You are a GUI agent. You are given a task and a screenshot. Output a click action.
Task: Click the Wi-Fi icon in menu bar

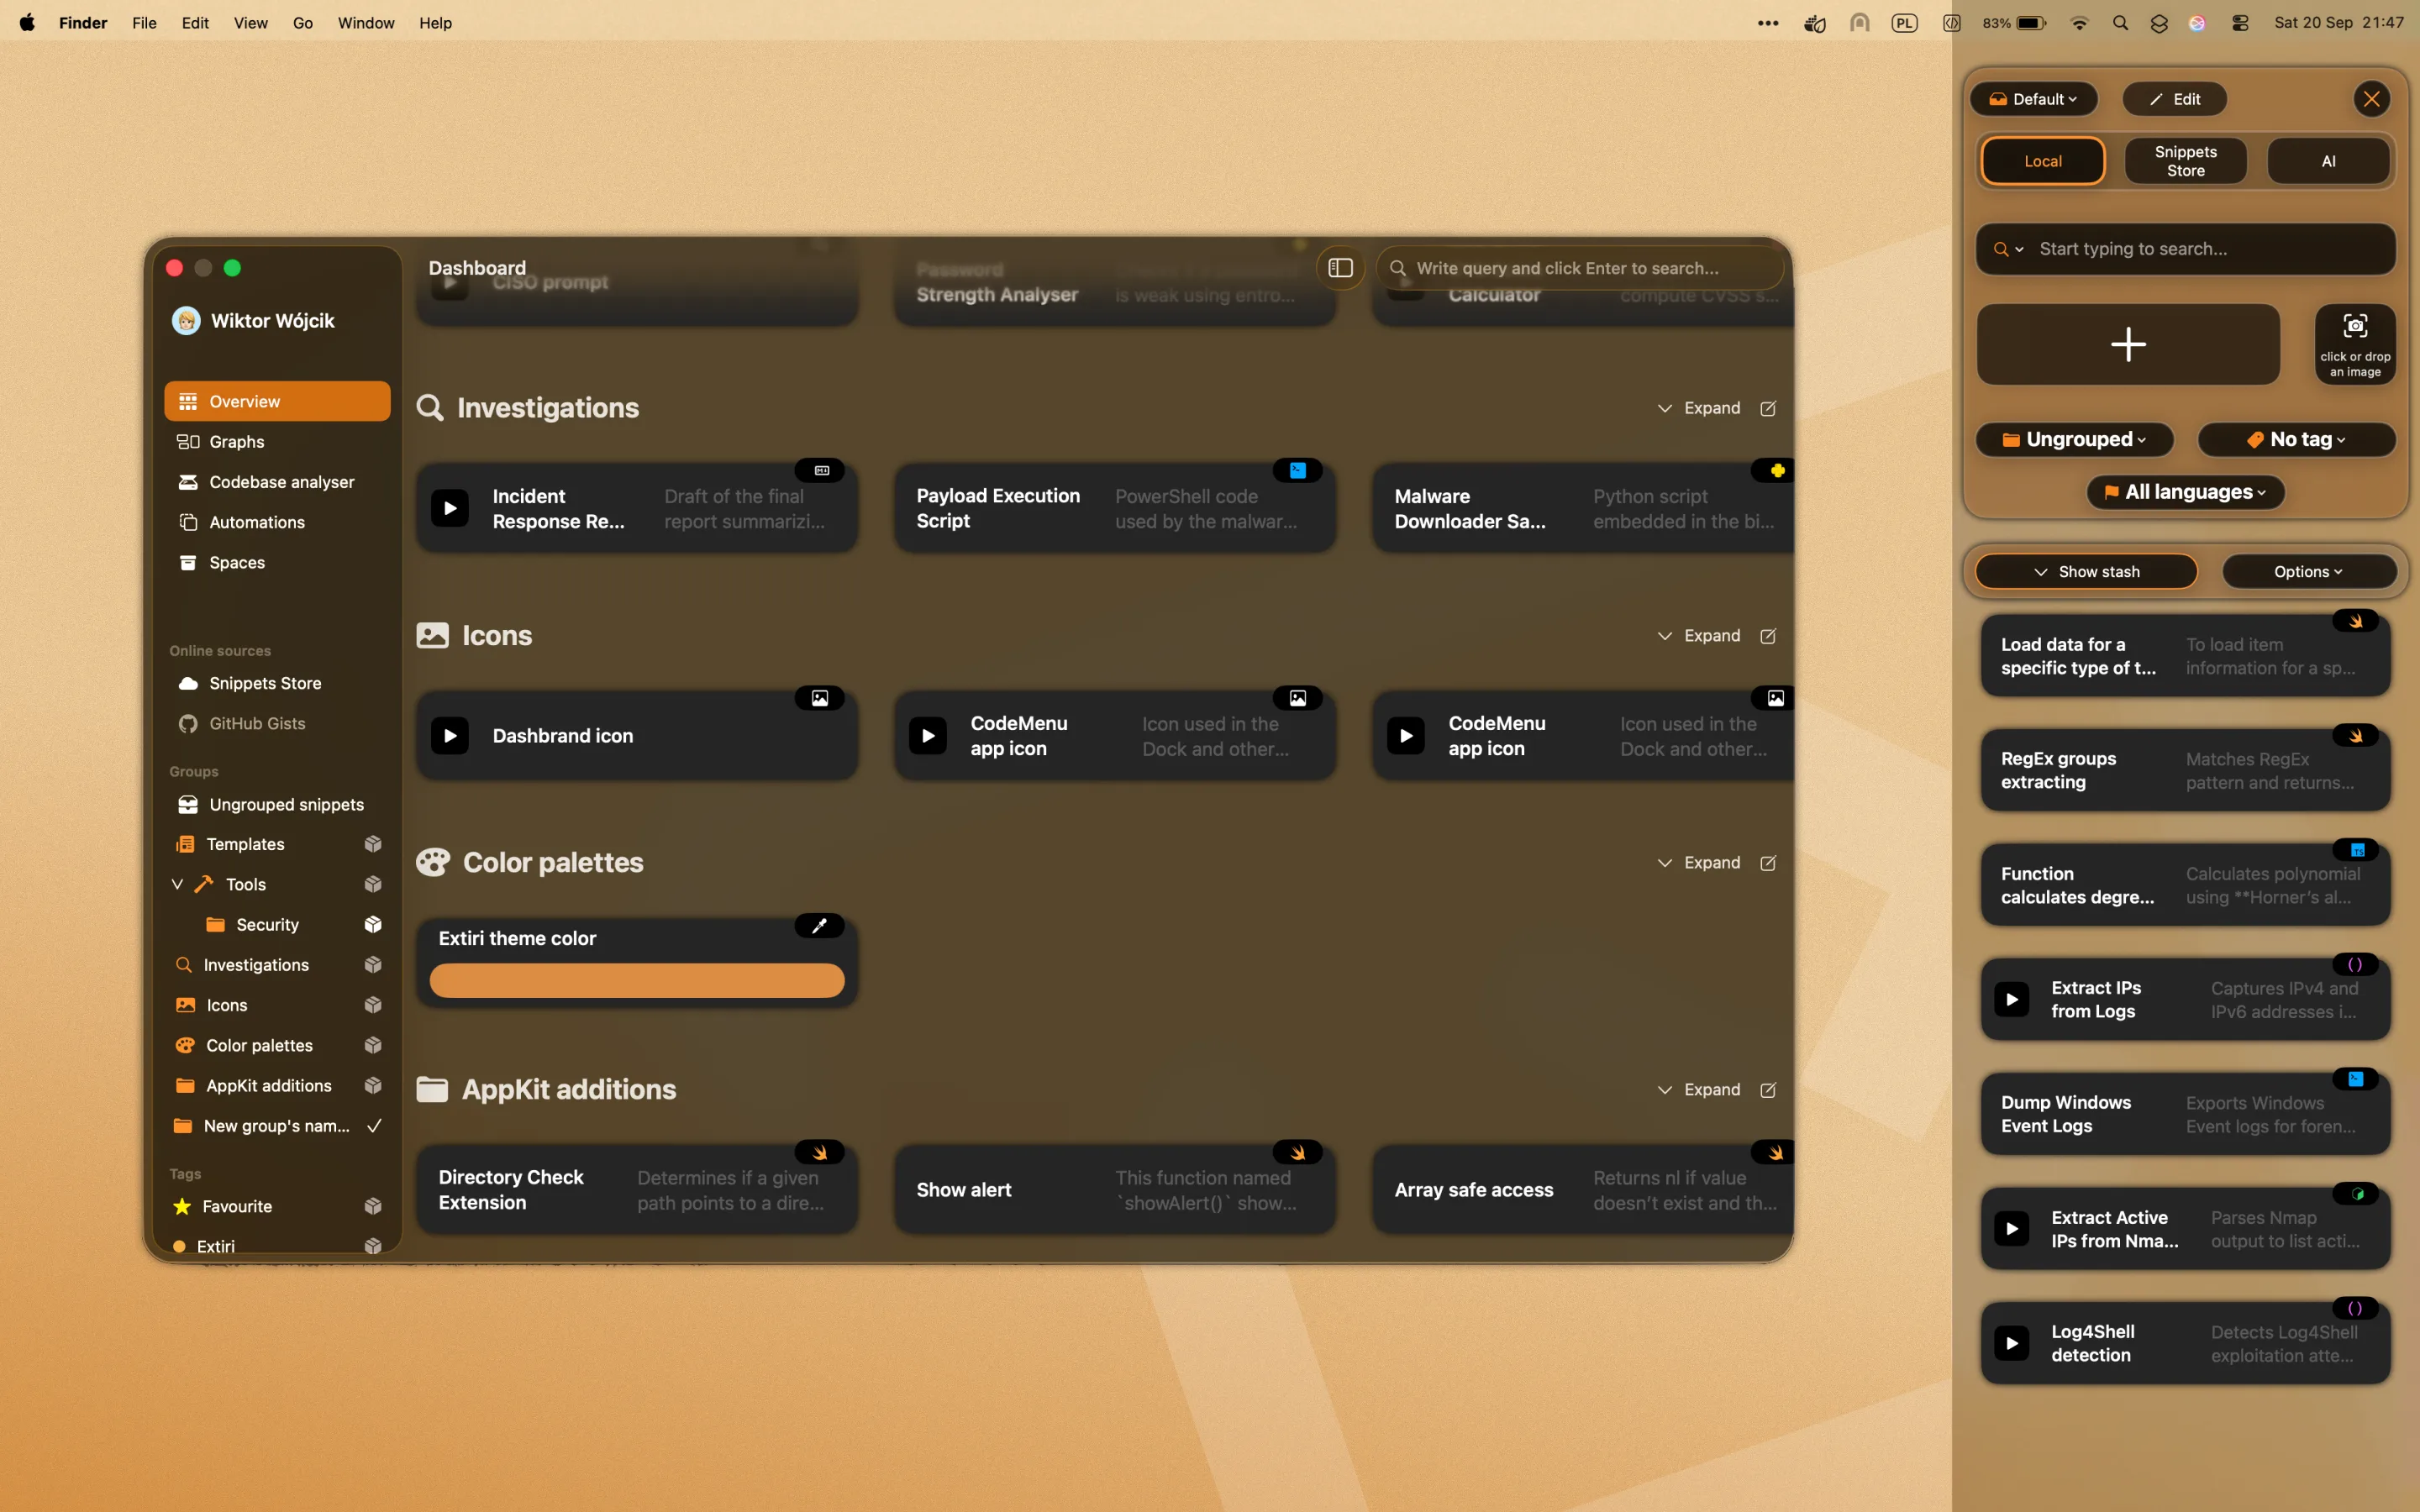point(2079,23)
